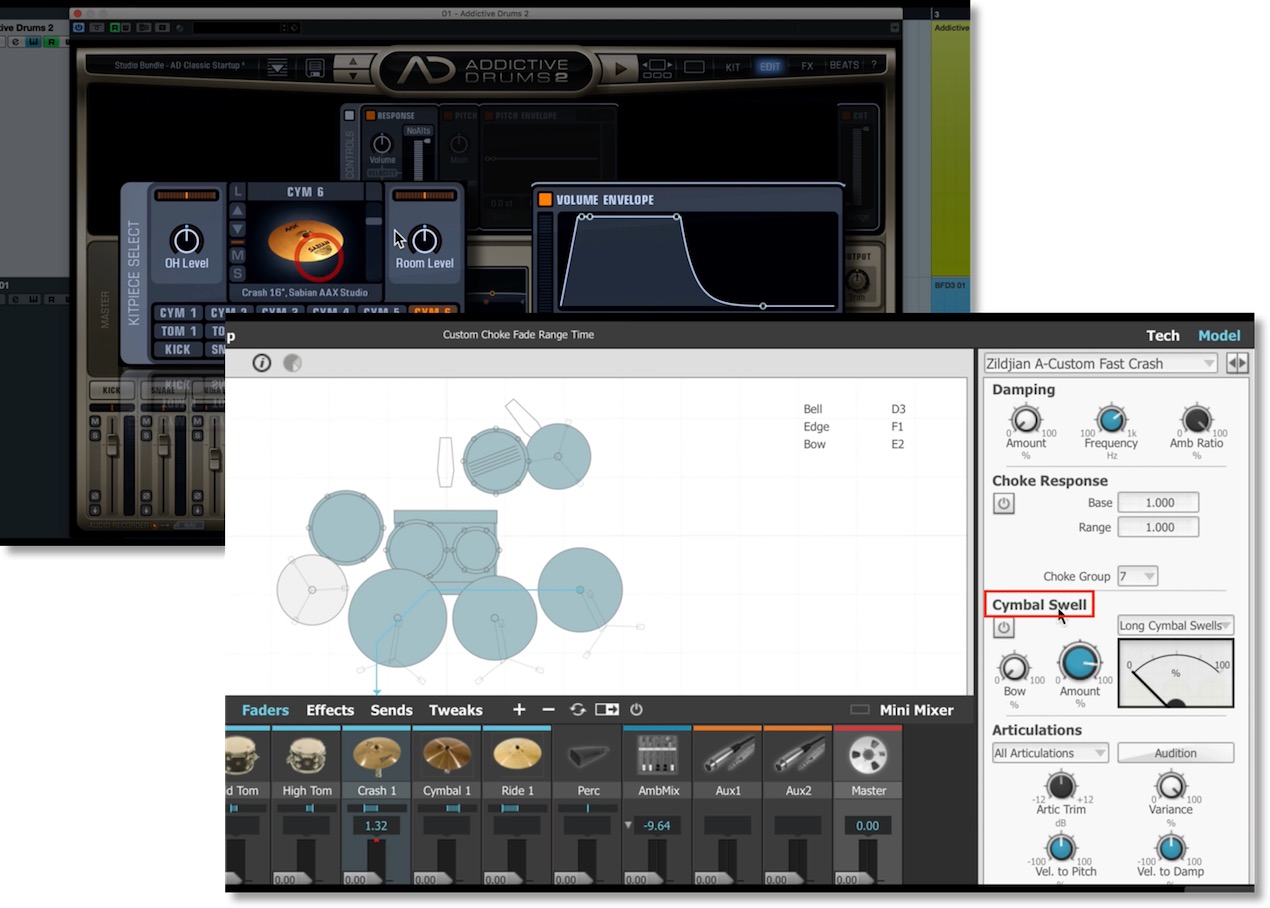Select the Master tape reel channel icon
Viewport: 1270px width, 908px height.
click(x=868, y=757)
